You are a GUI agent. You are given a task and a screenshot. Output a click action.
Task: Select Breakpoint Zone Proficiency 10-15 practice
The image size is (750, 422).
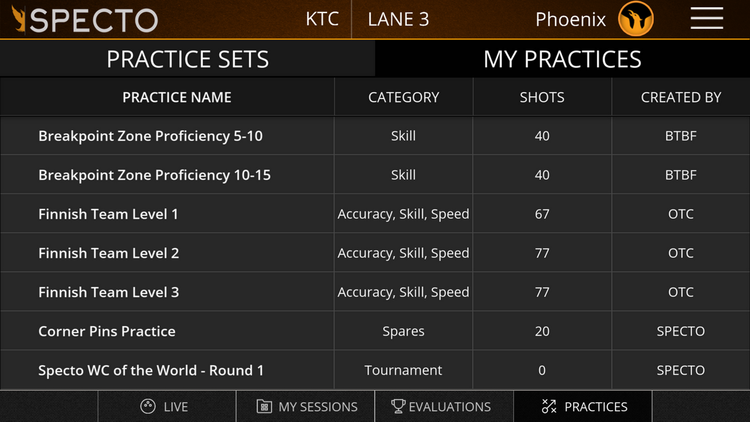(x=375, y=175)
